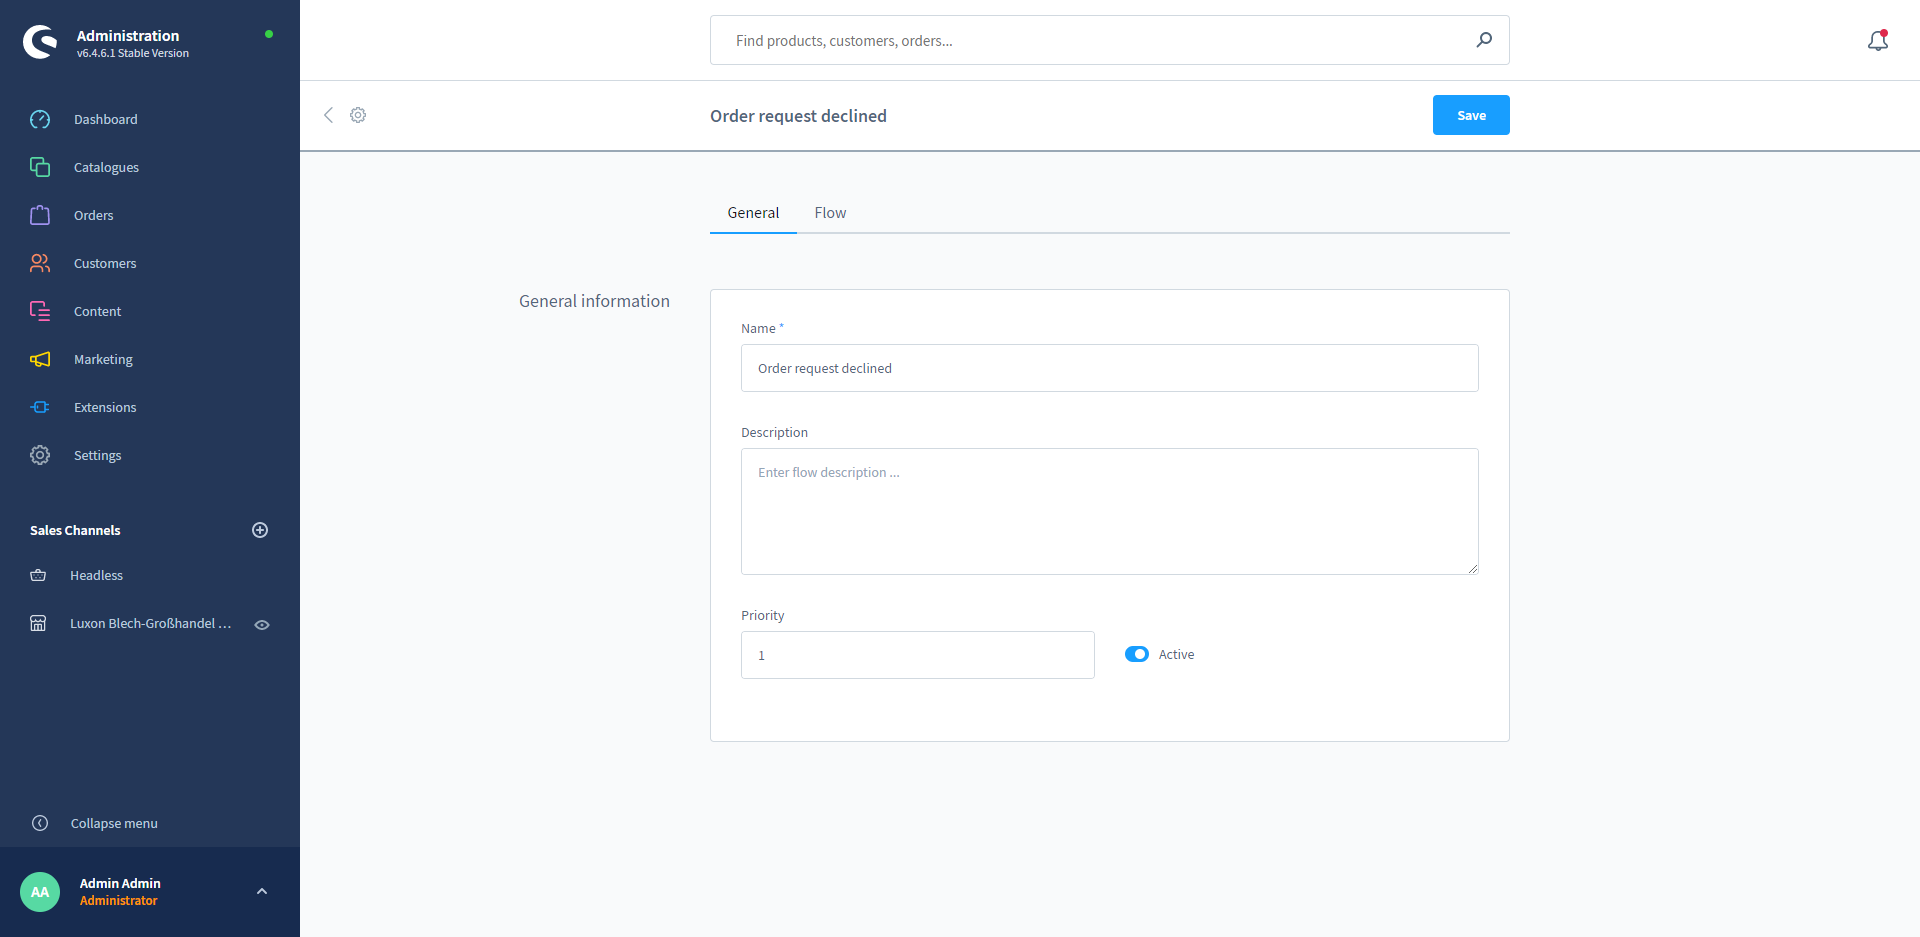Screen dimensions: 1920x937
Task: Expand the Admin Admin user menu
Action: pos(262,891)
